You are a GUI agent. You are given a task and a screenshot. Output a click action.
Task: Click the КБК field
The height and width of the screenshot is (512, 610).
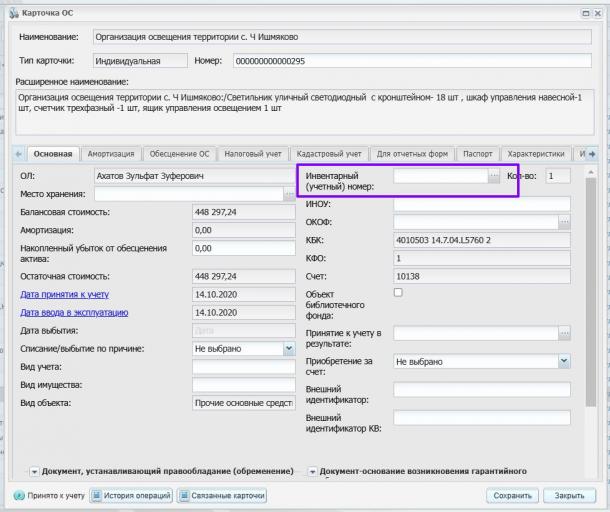tap(482, 240)
